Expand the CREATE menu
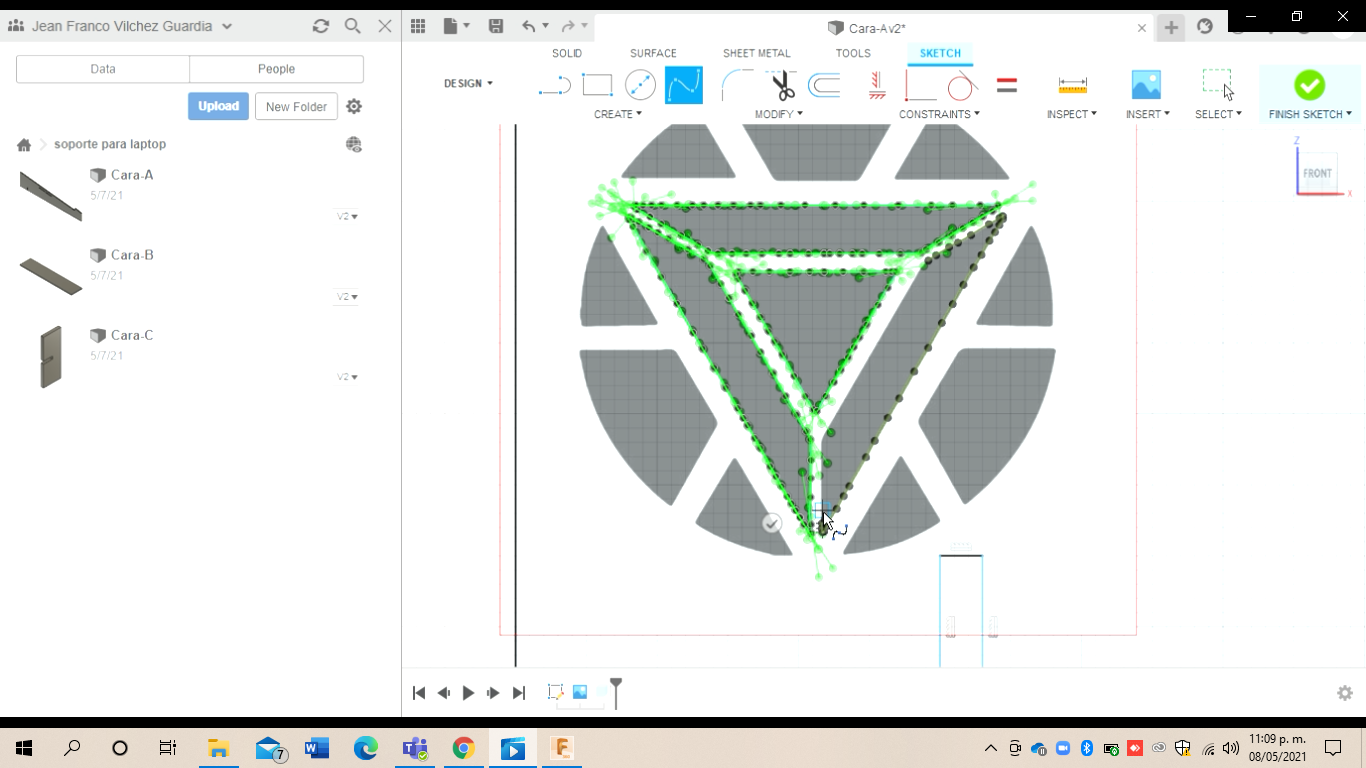Viewport: 1366px width, 768px height. pyautogui.click(x=618, y=114)
